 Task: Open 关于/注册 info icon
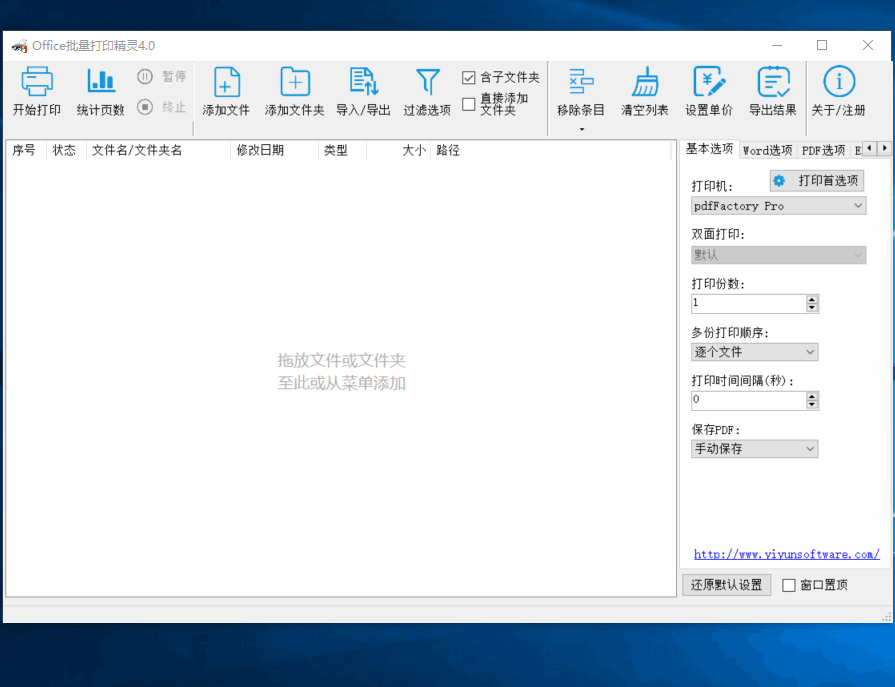click(839, 82)
